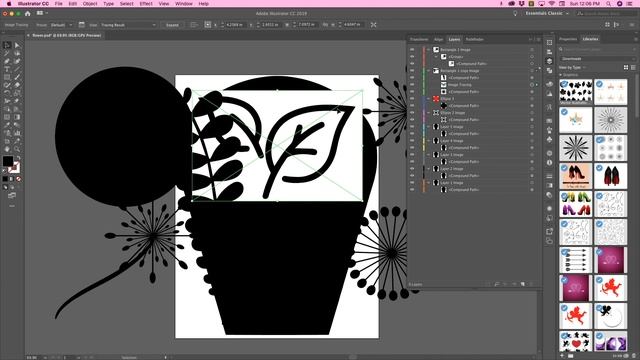Screen dimensions: 640x360
Task: Switch Libraries panel to list view
Action: 633,67
